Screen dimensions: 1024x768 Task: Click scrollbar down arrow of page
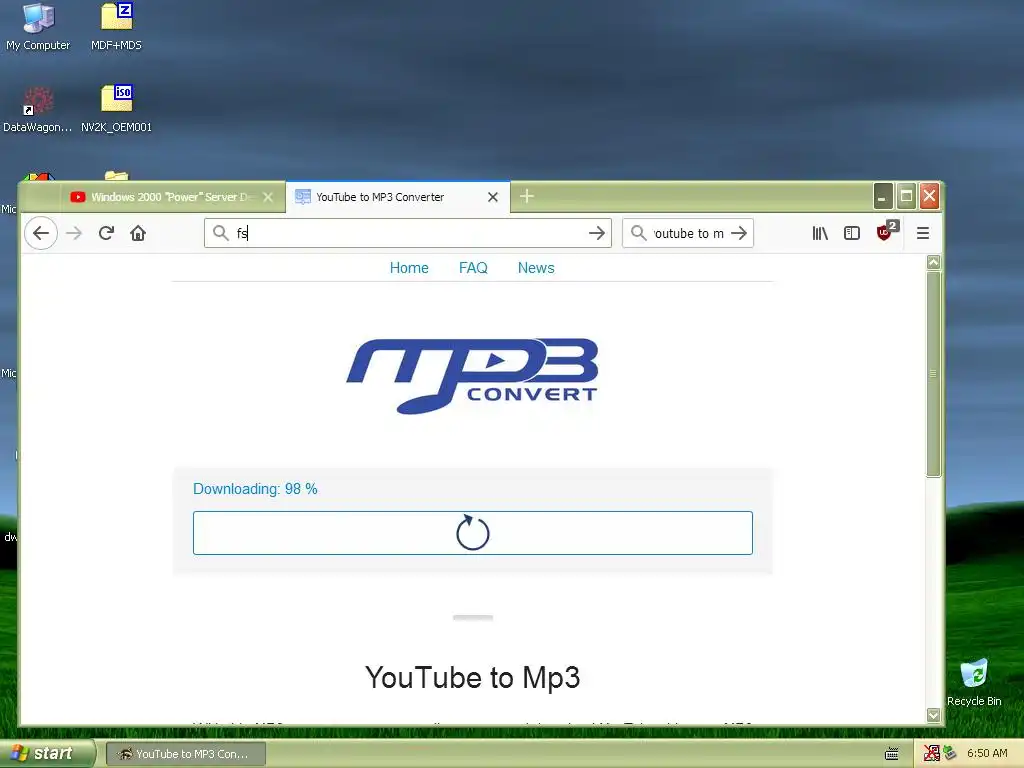coord(933,715)
